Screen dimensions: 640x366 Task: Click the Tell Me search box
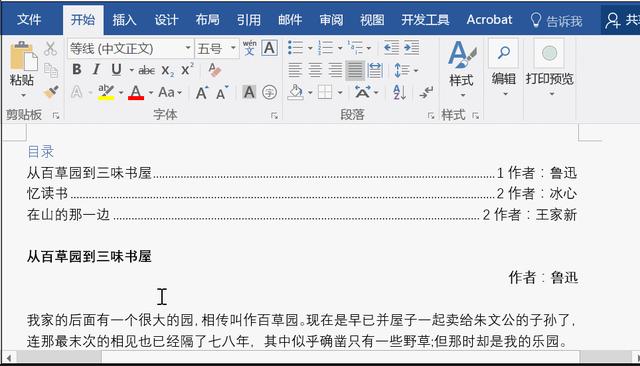coord(556,20)
